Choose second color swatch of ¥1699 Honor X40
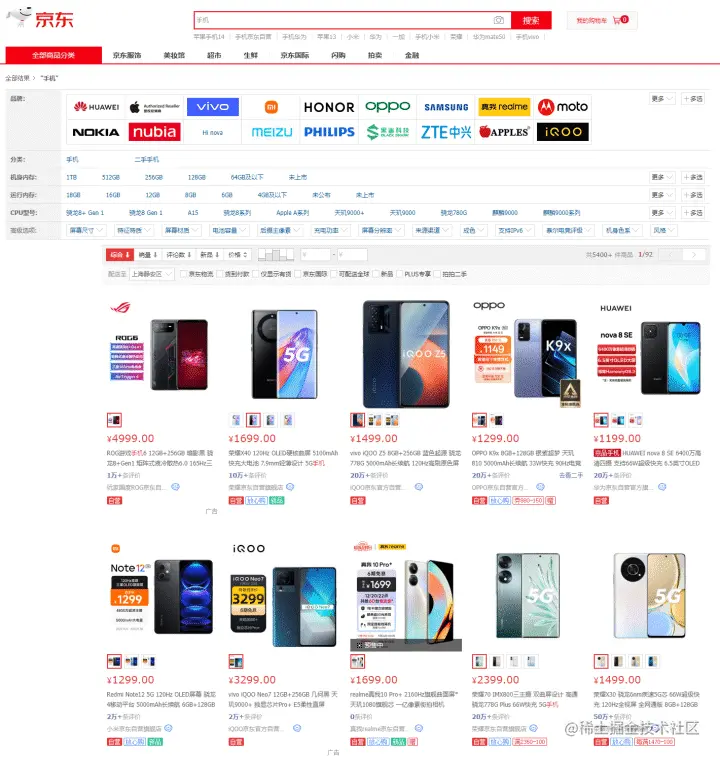The image size is (720, 757). pyautogui.click(x=253, y=420)
